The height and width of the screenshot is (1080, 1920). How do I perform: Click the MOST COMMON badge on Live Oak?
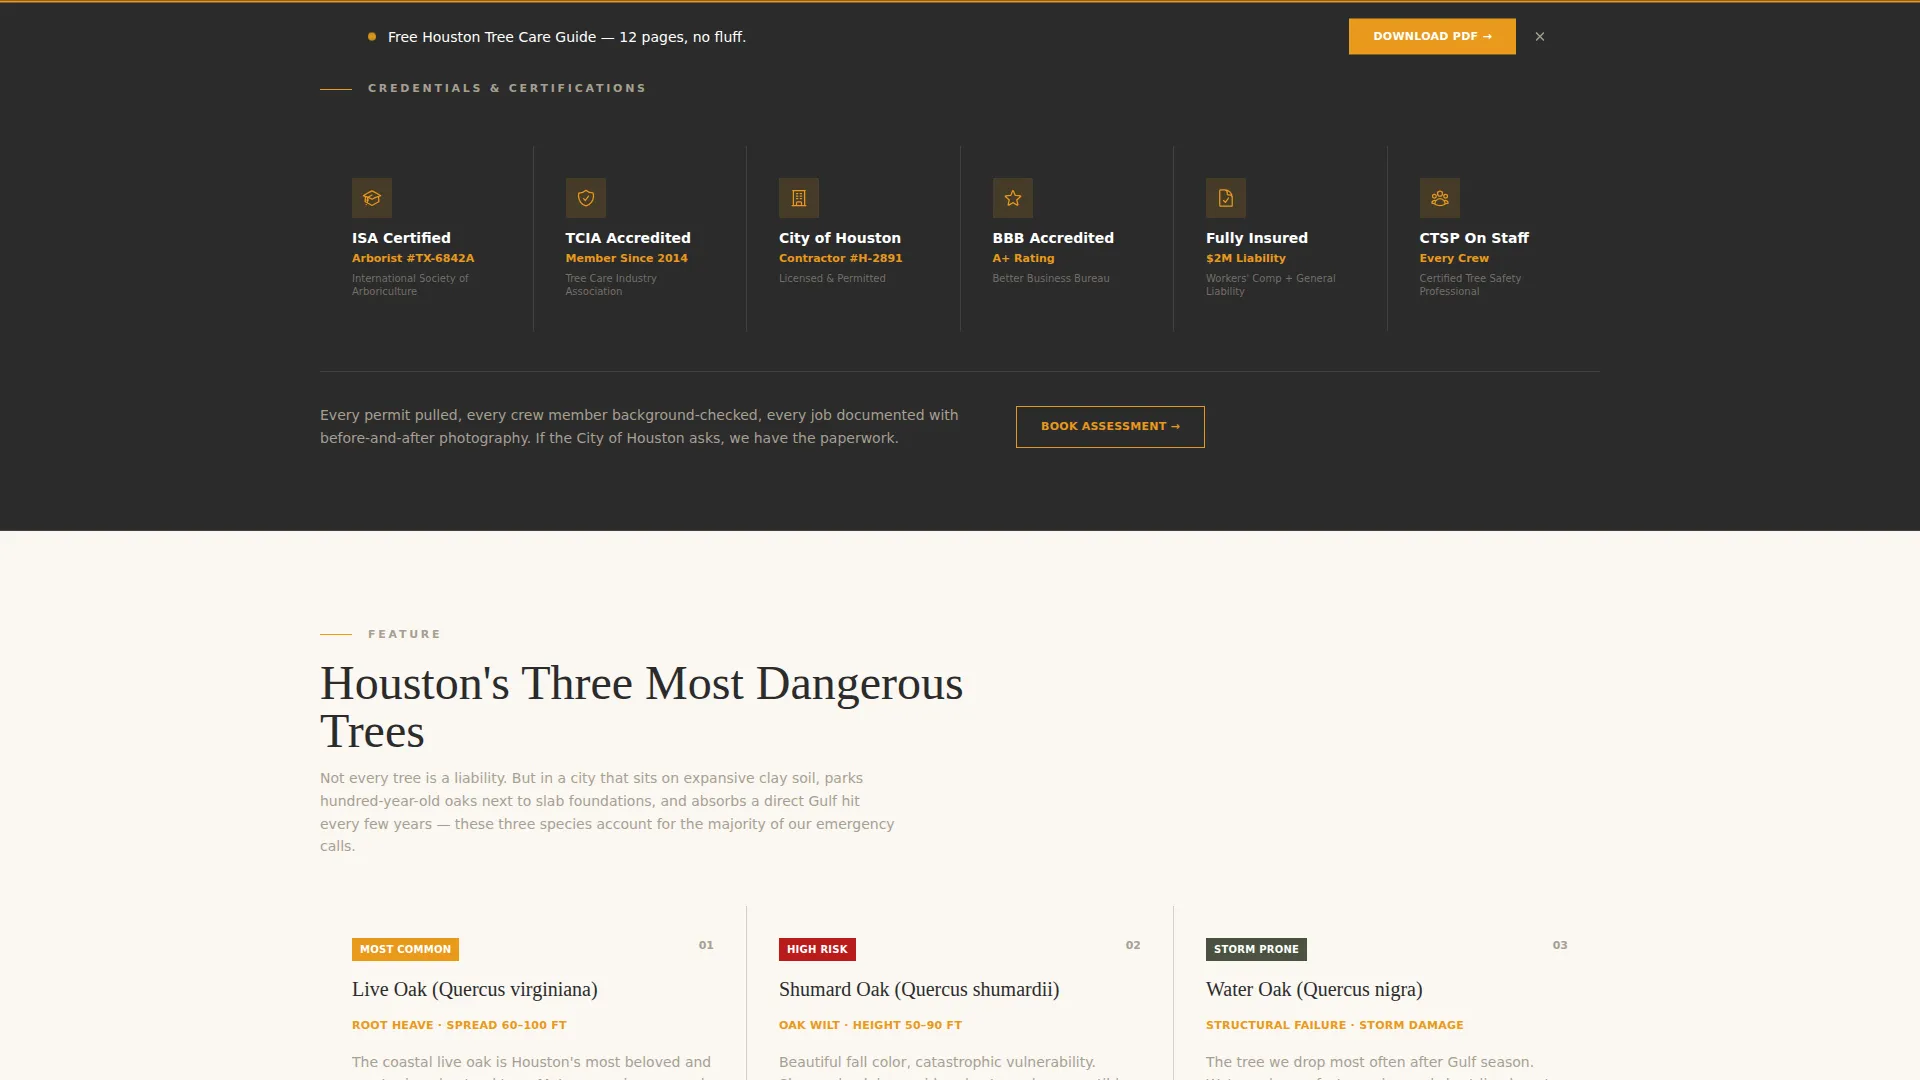pyautogui.click(x=405, y=949)
